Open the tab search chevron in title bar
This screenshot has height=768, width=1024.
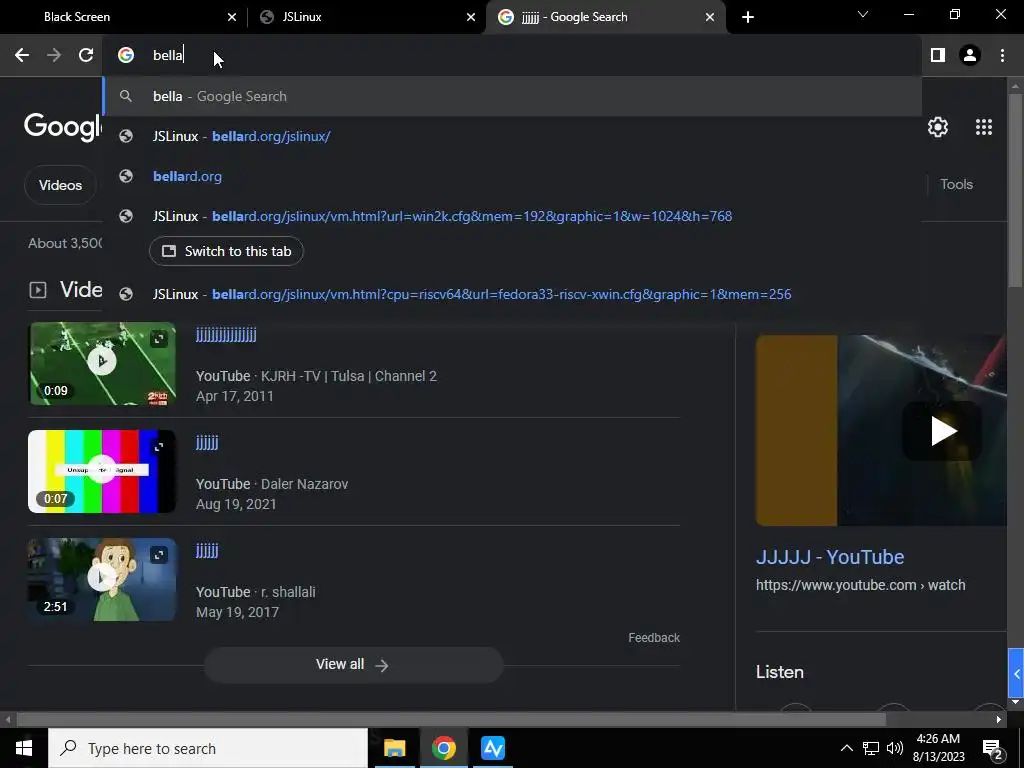point(863,14)
